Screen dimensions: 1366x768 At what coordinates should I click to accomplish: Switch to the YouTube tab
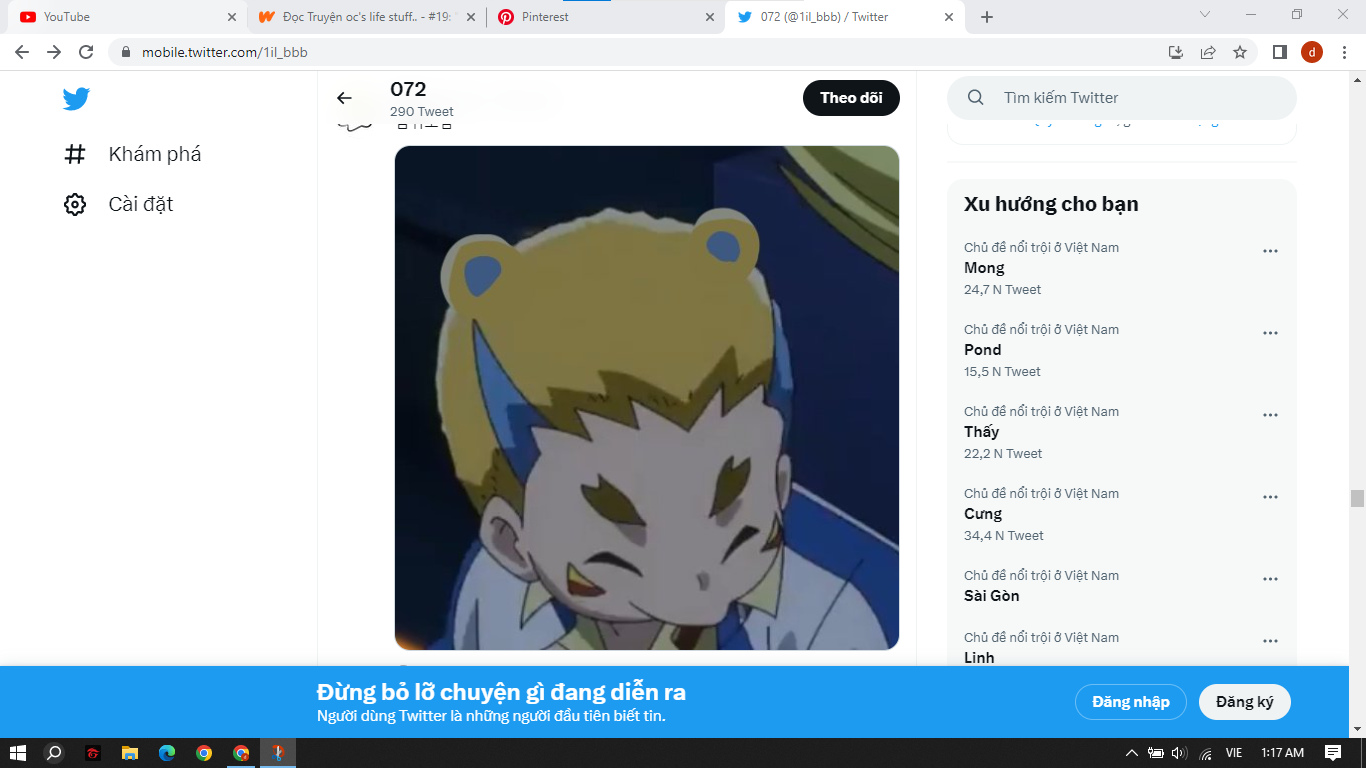click(x=120, y=17)
